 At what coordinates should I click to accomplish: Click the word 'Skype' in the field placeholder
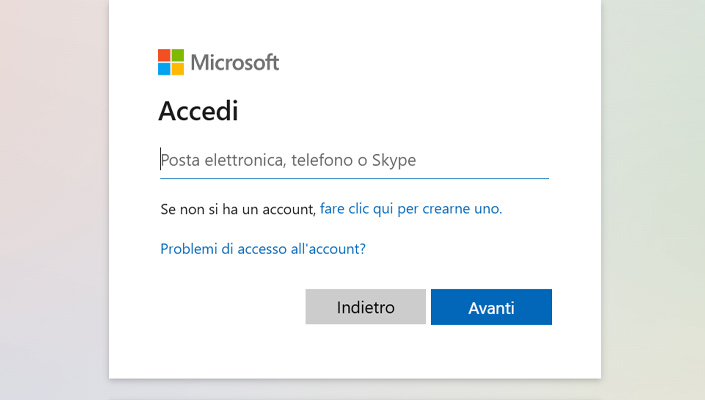[x=393, y=160]
